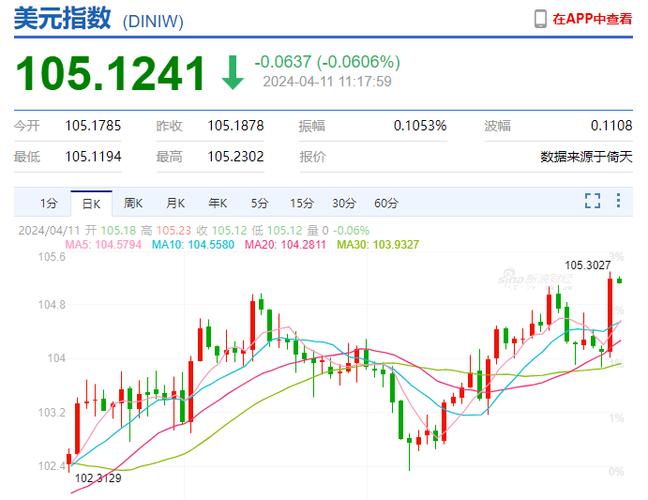
Task: Tap the phone icon beside 在APP中查看
Action: pos(541,19)
